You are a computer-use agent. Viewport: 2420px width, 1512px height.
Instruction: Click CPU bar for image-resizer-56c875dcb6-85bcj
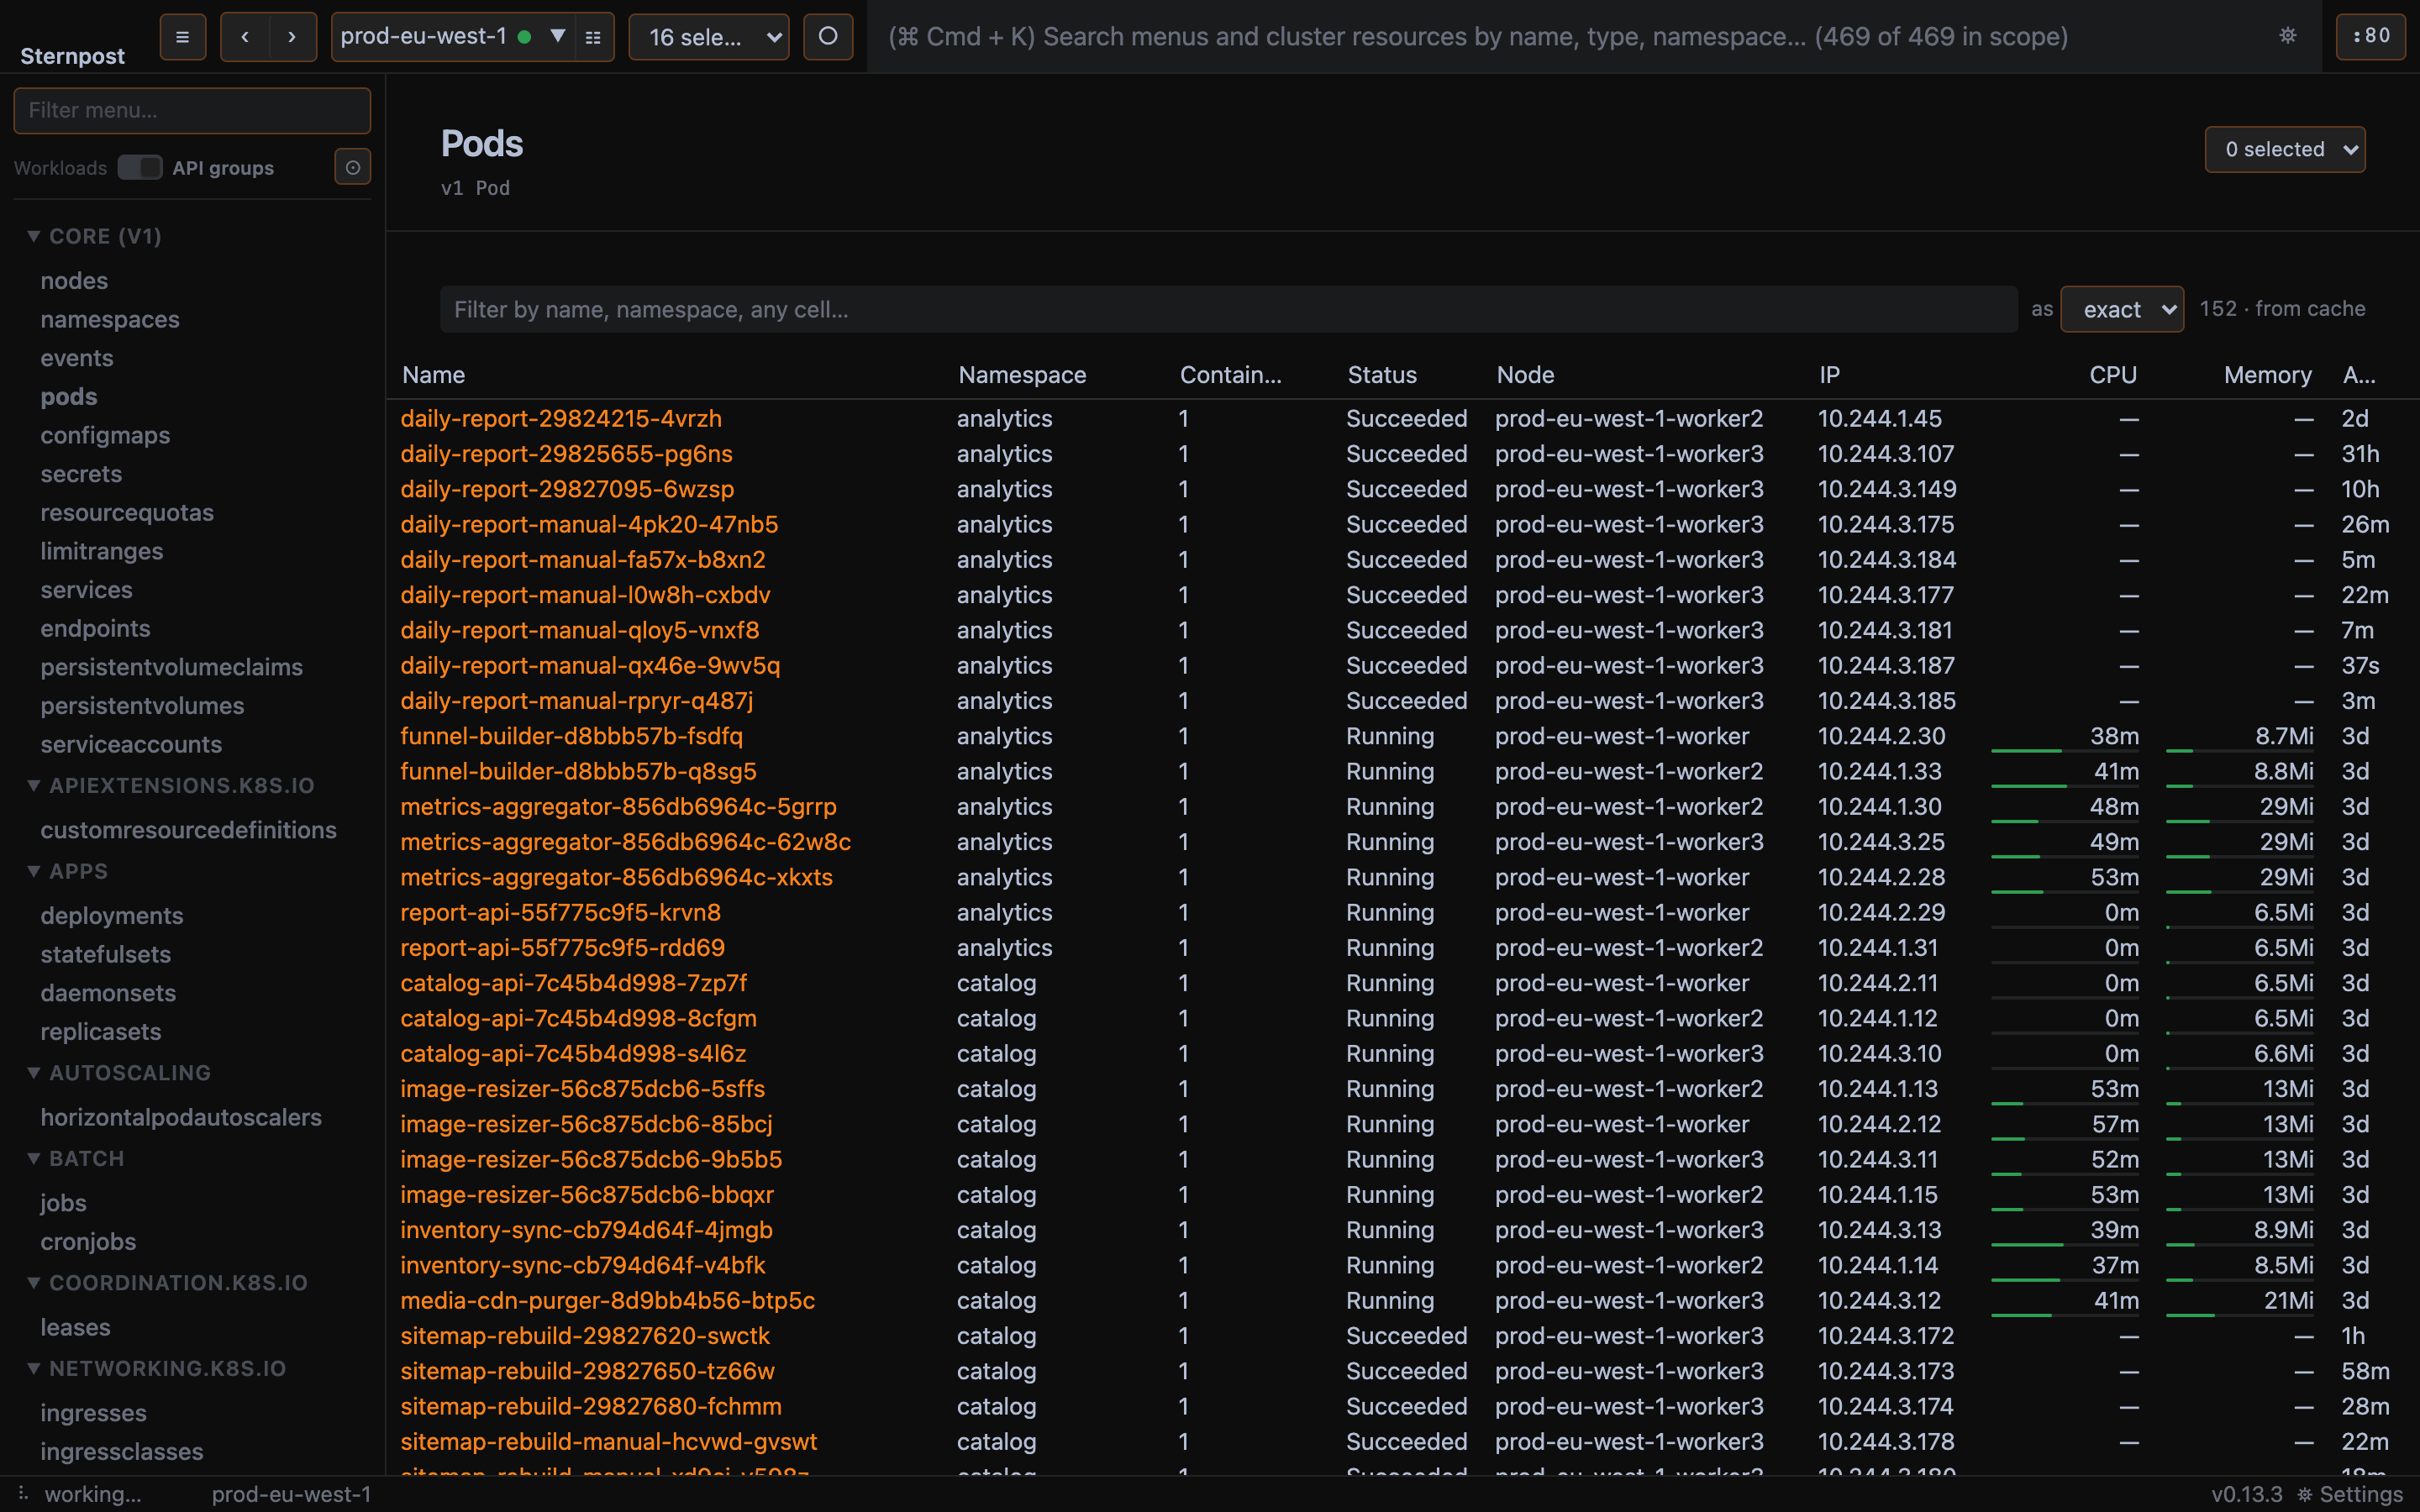[2065, 1139]
